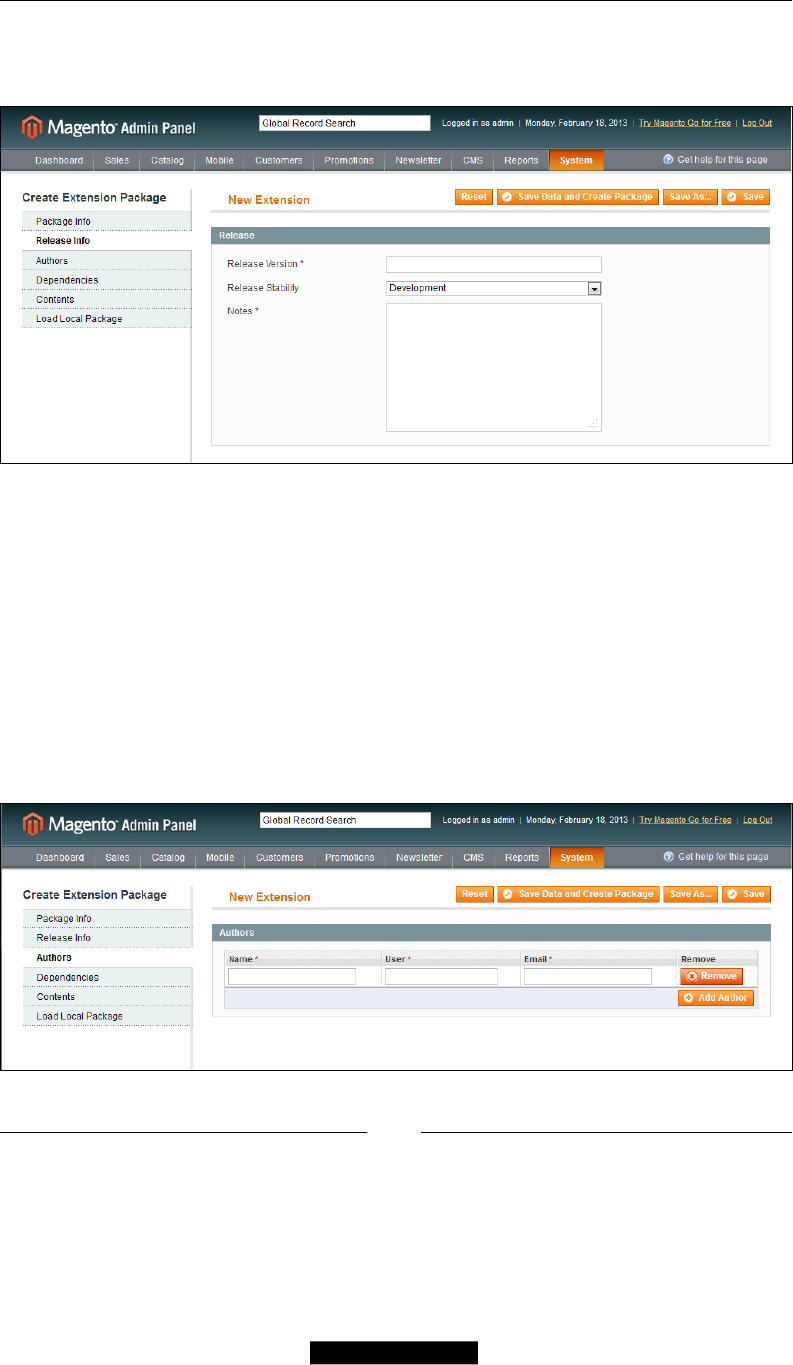793x1365 pixels.
Task: Click inside the Notes text area
Action: pyautogui.click(x=494, y=368)
